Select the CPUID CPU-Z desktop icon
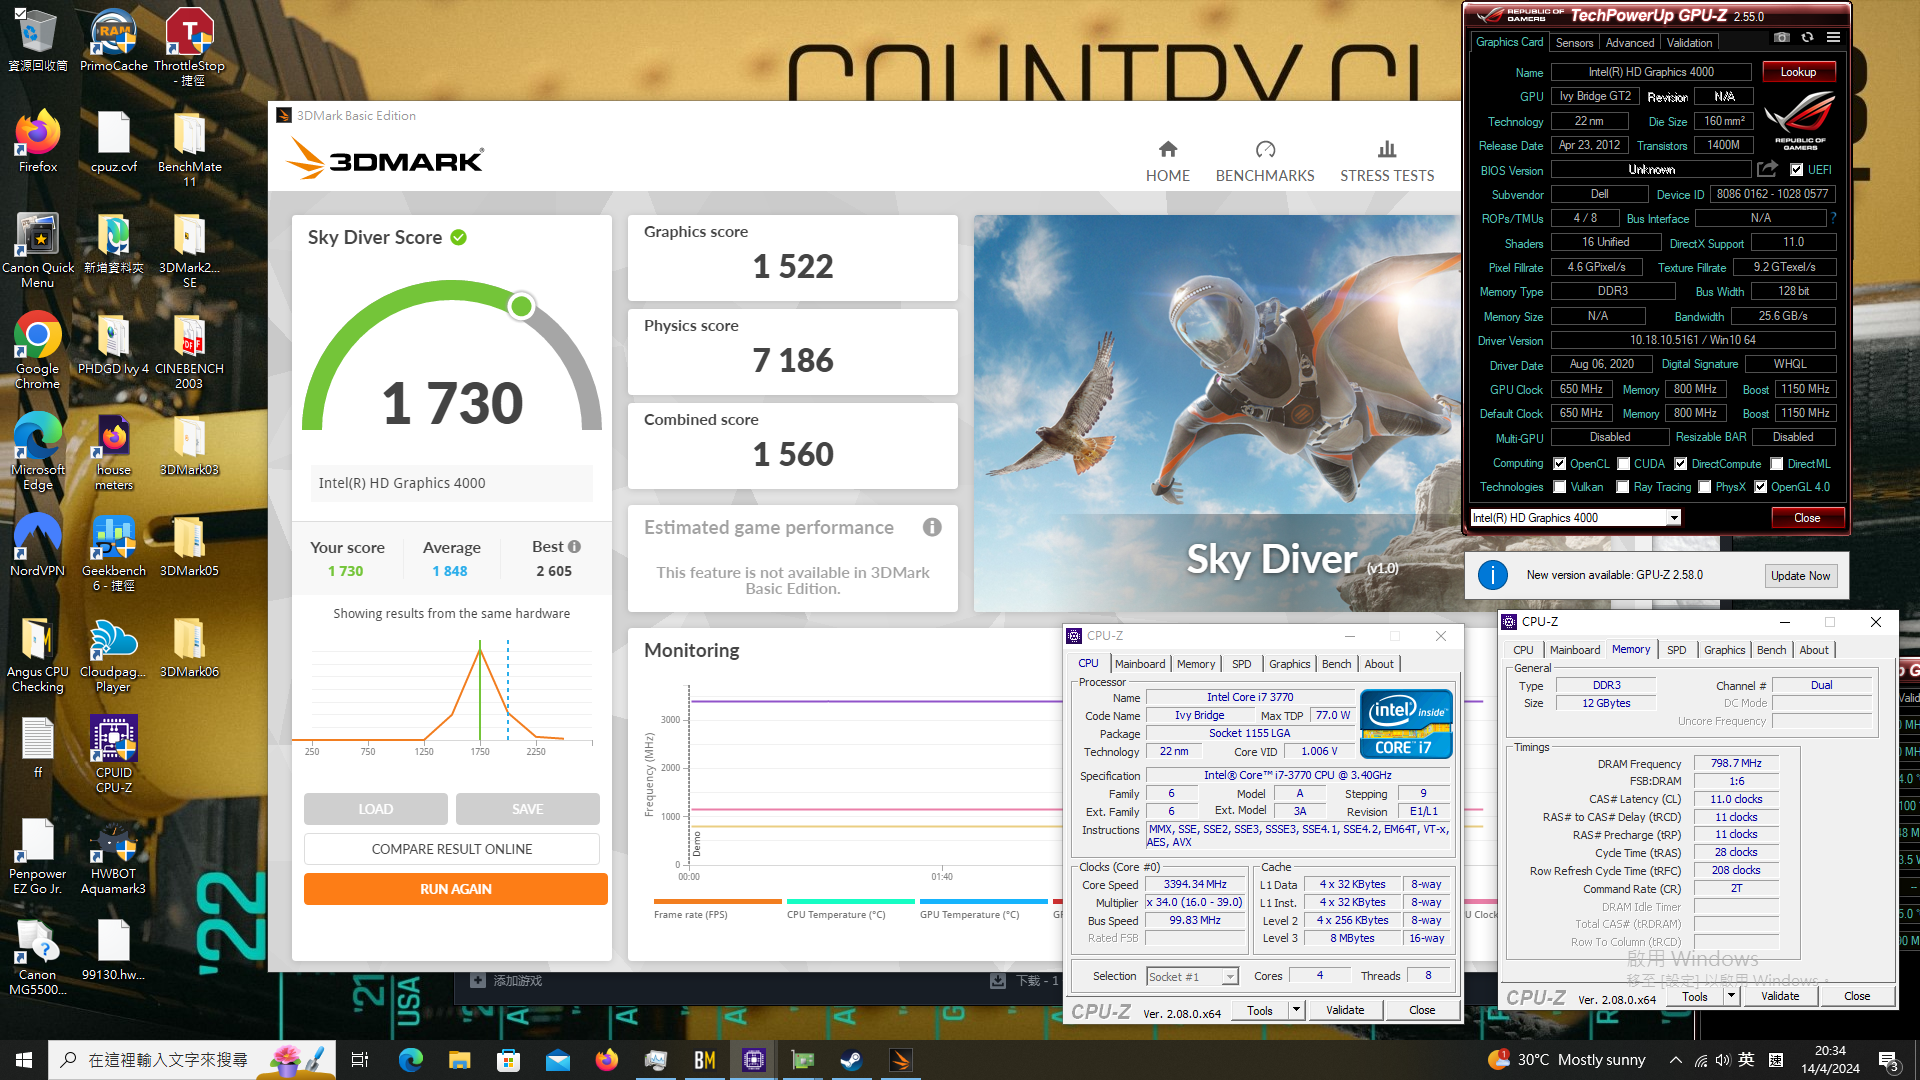Screen dimensions: 1920x1080 (x=114, y=754)
